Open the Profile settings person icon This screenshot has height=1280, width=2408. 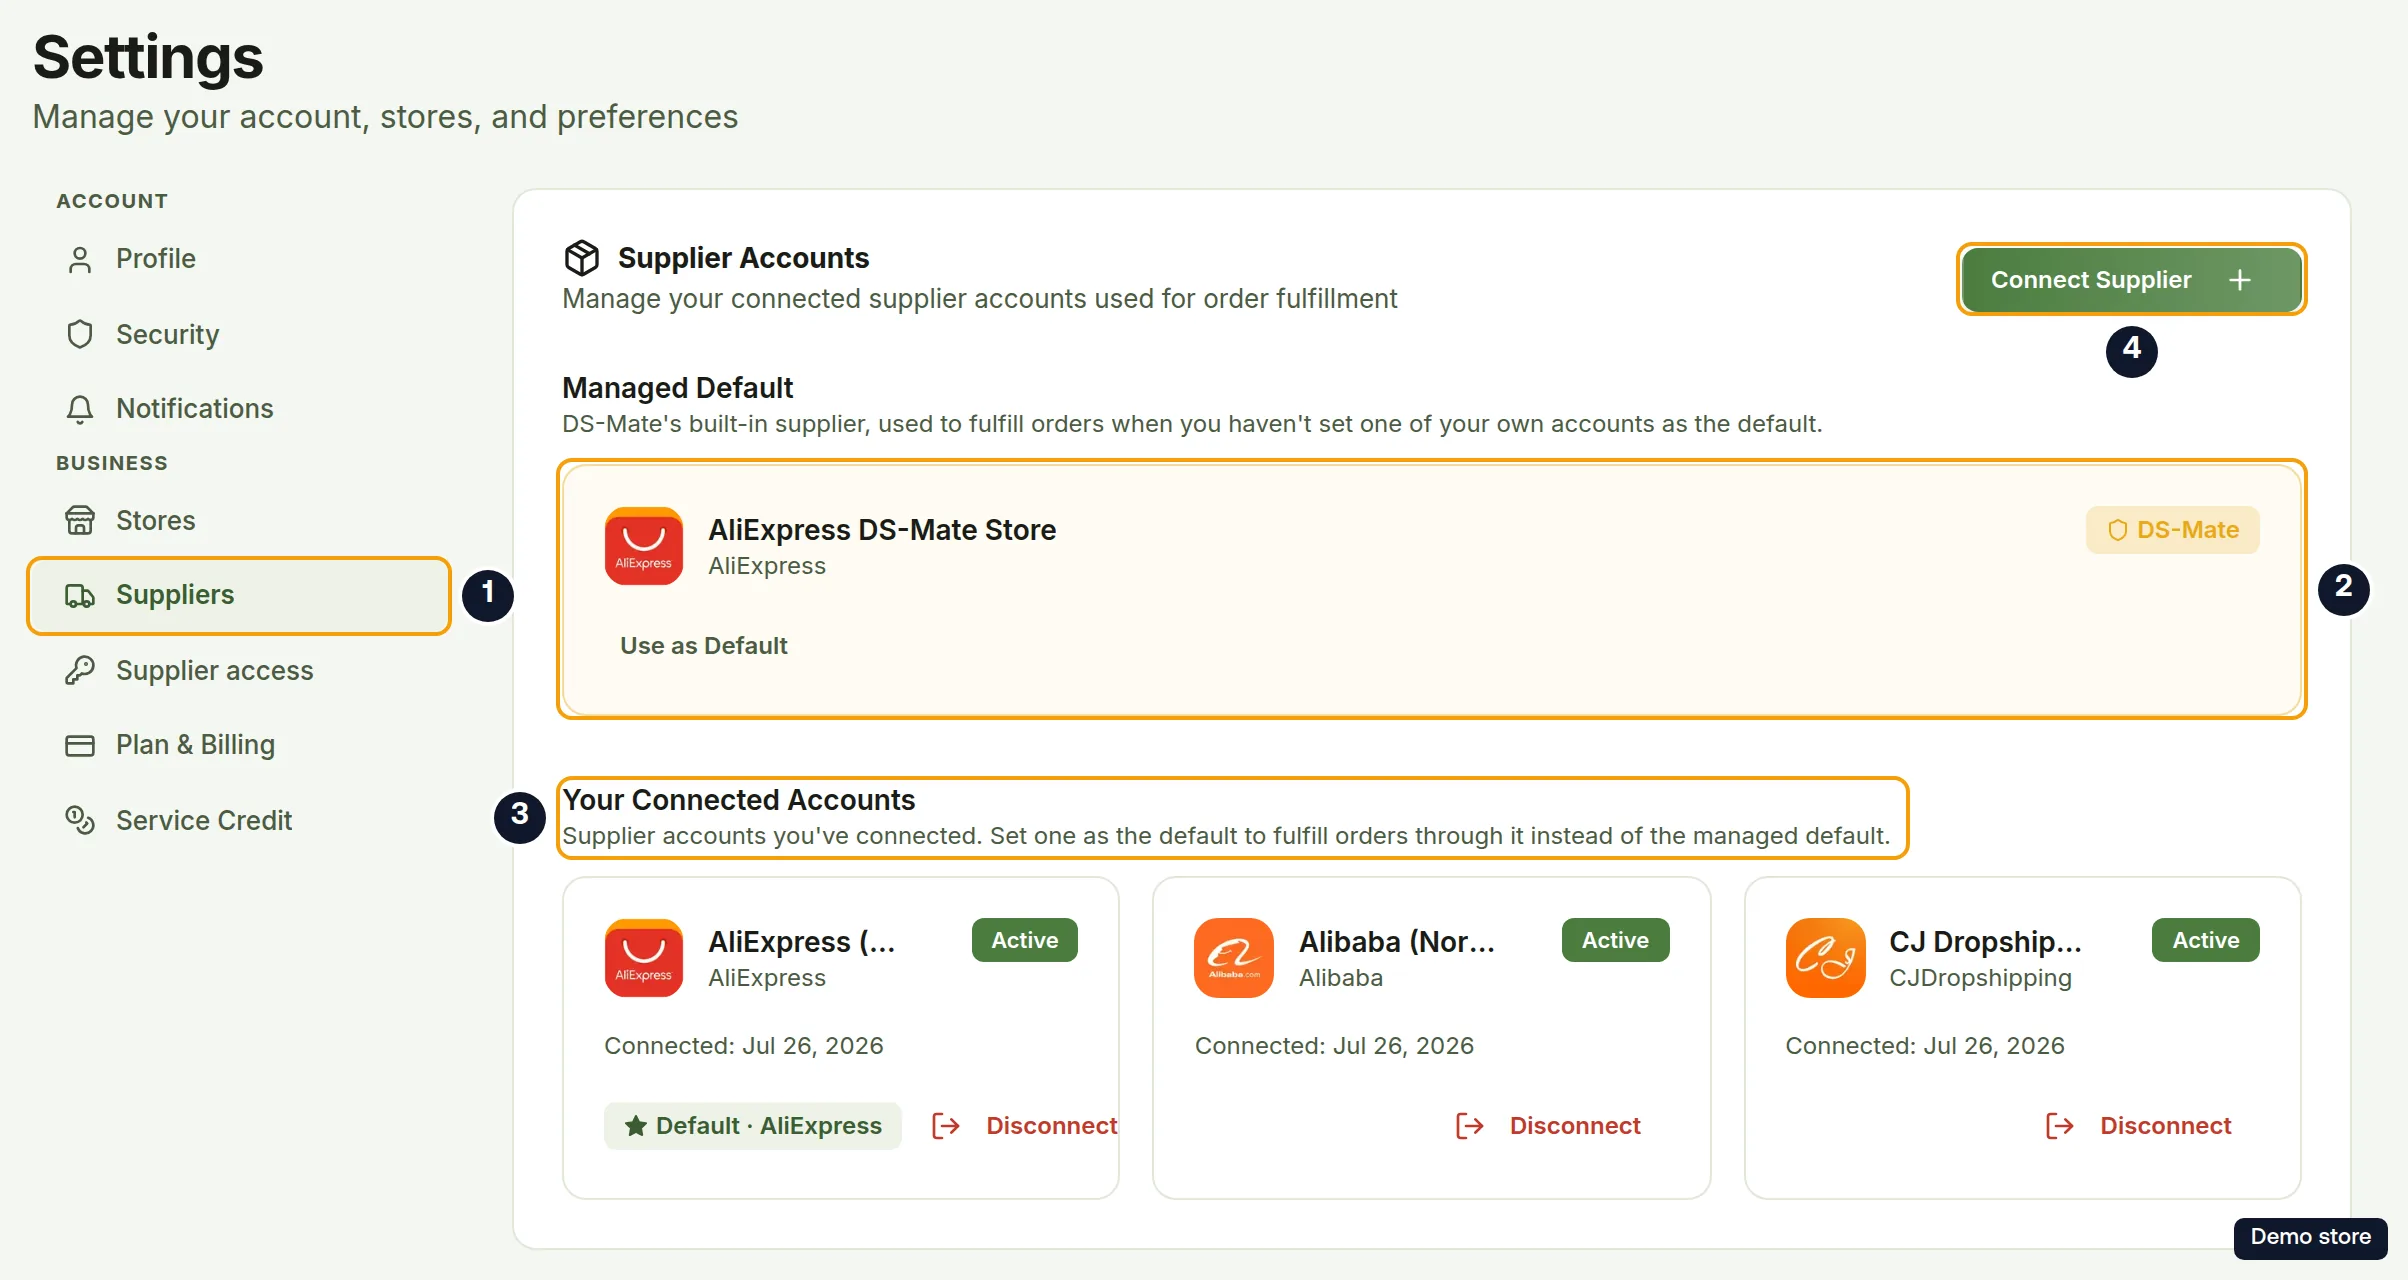pos(80,259)
